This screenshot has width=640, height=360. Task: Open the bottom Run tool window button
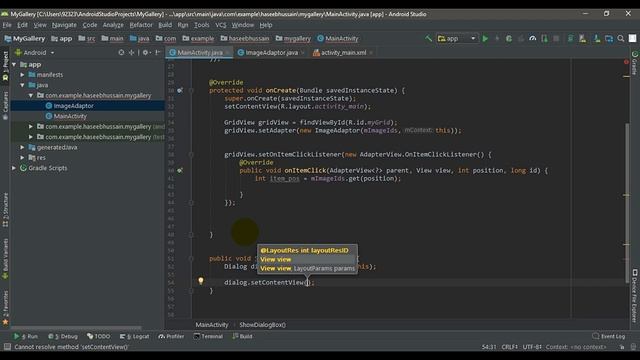(x=26, y=336)
